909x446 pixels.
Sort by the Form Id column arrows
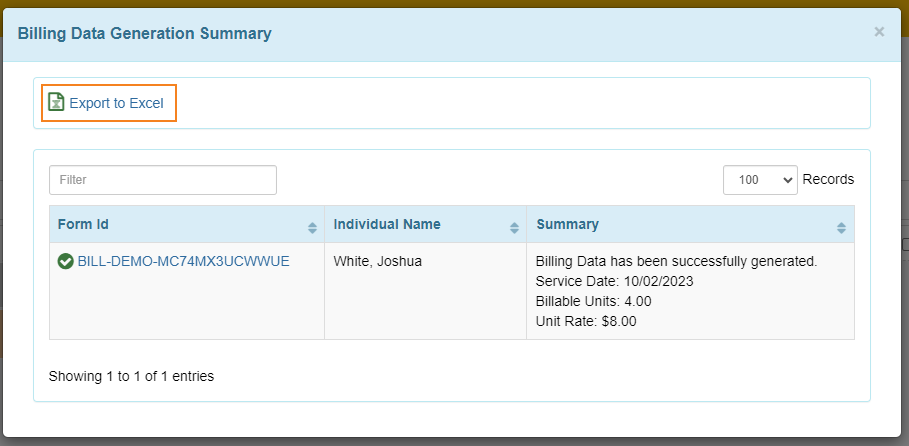click(312, 228)
